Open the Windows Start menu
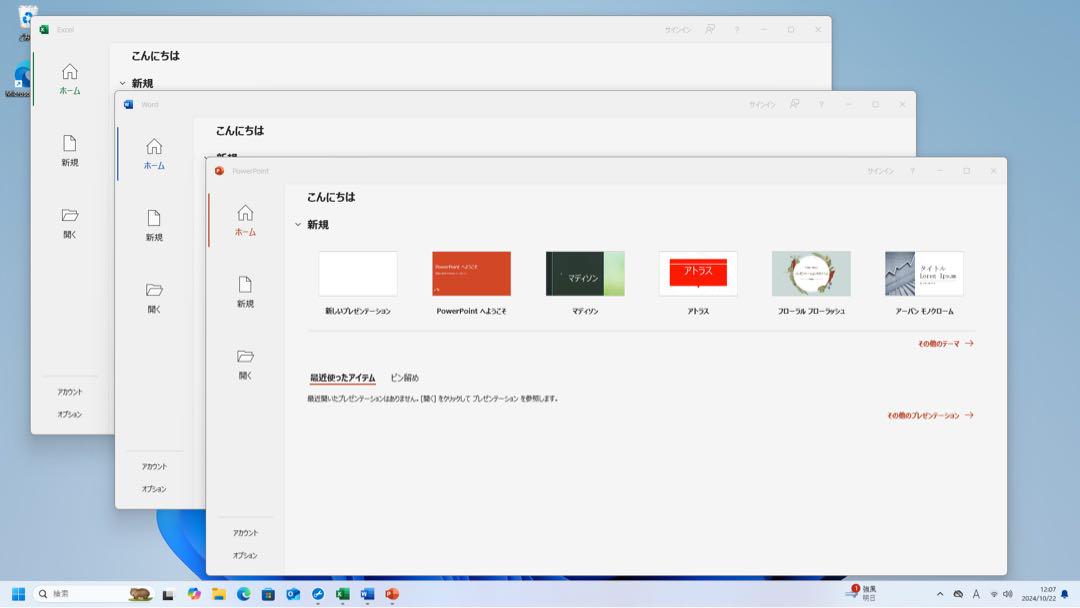1080x608 pixels. [19, 594]
